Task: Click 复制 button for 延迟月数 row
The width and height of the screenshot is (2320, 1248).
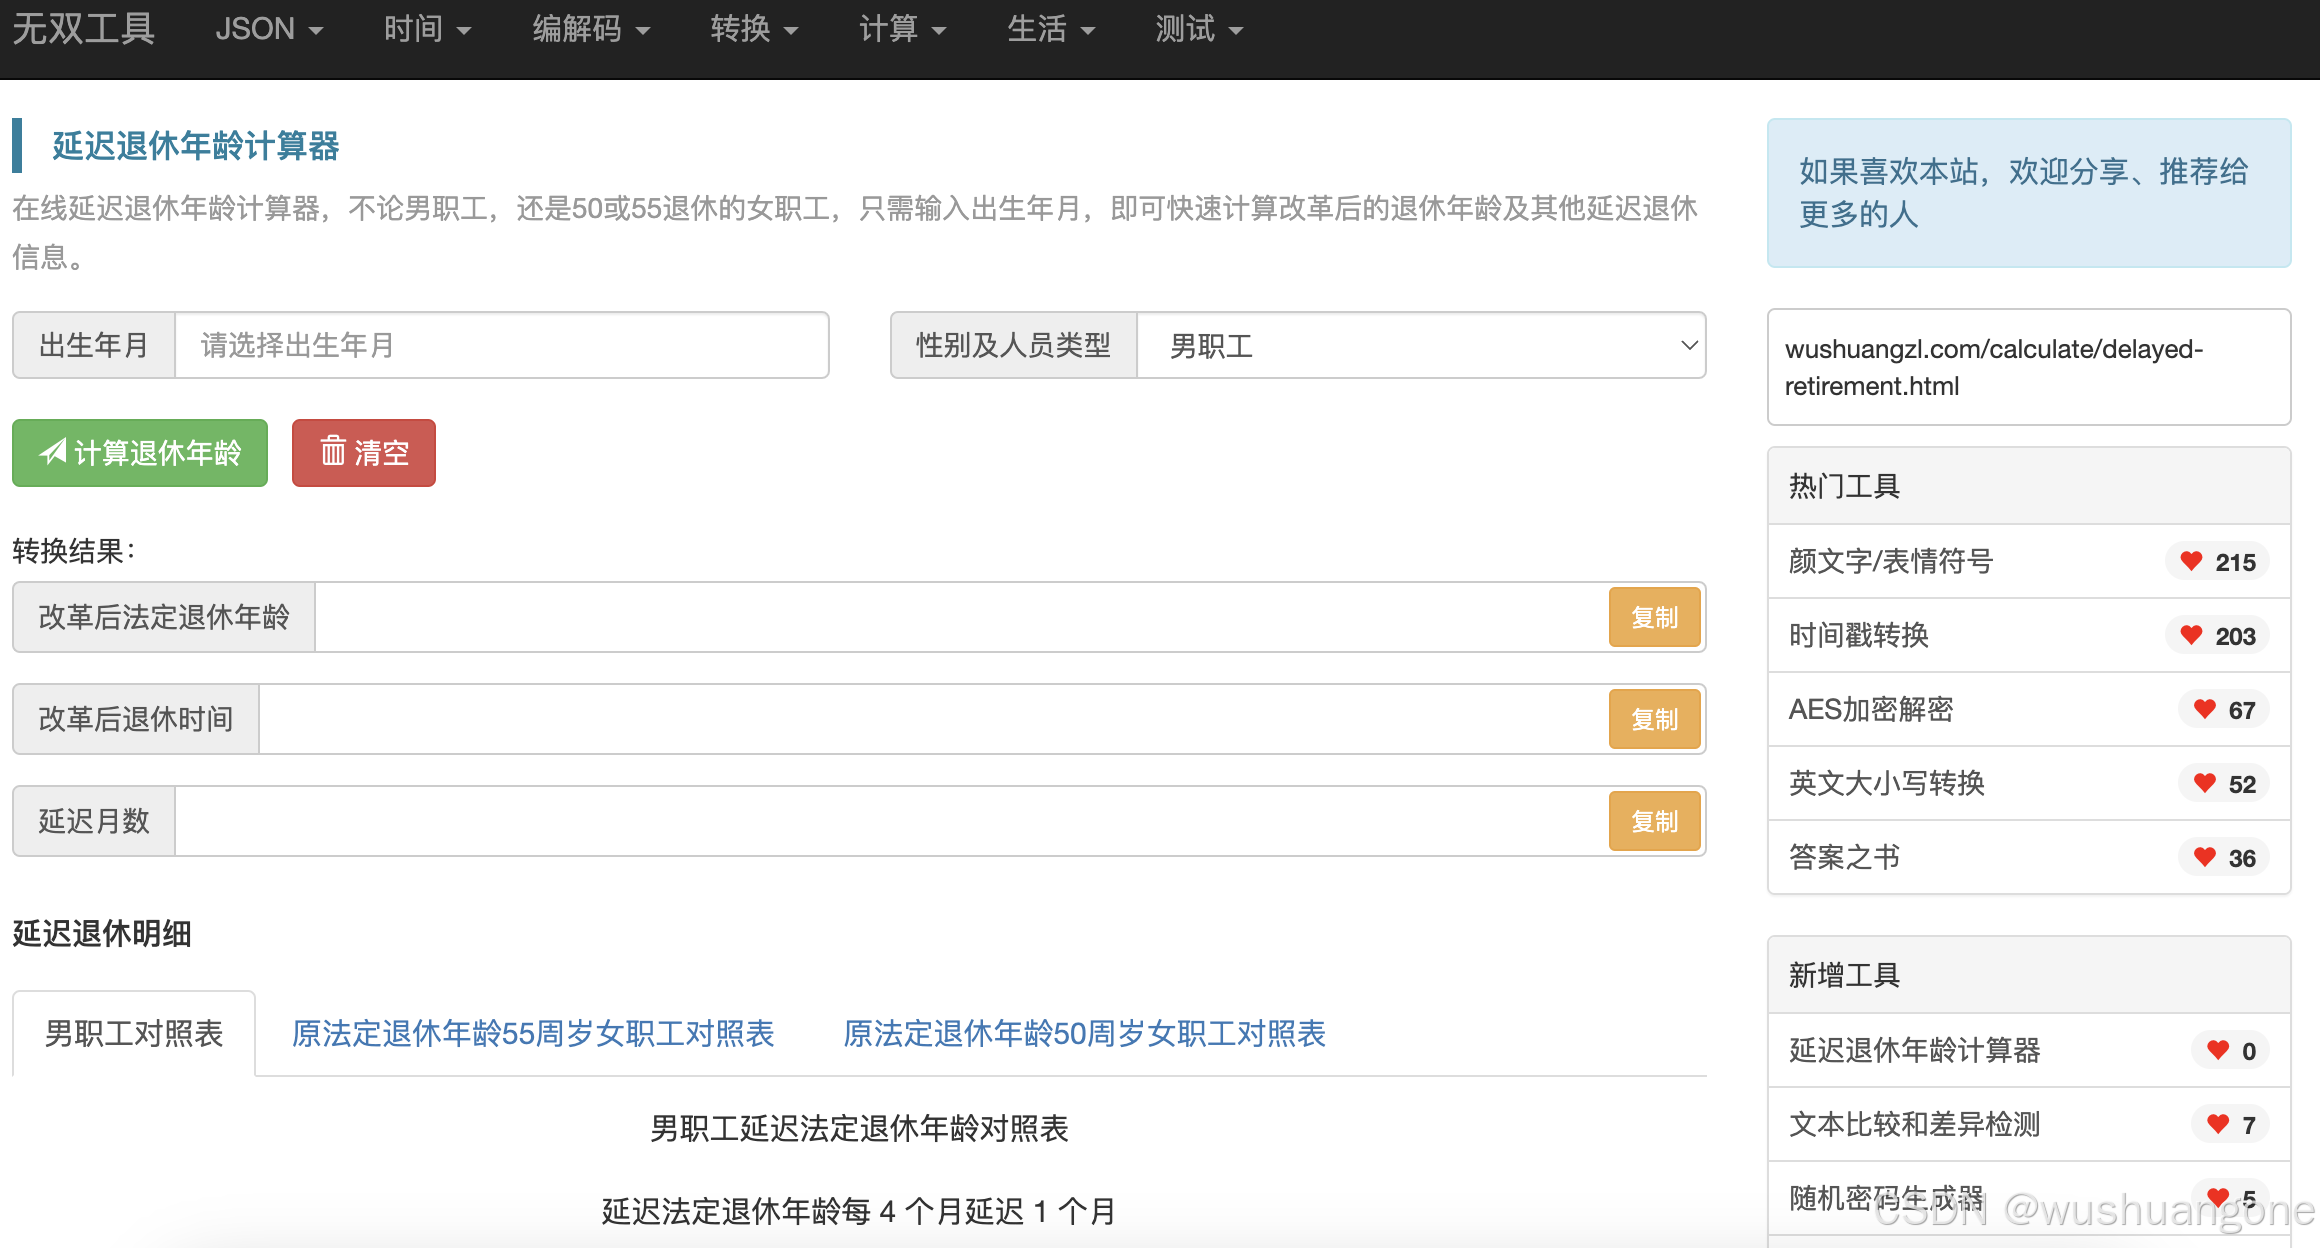Action: click(1654, 822)
